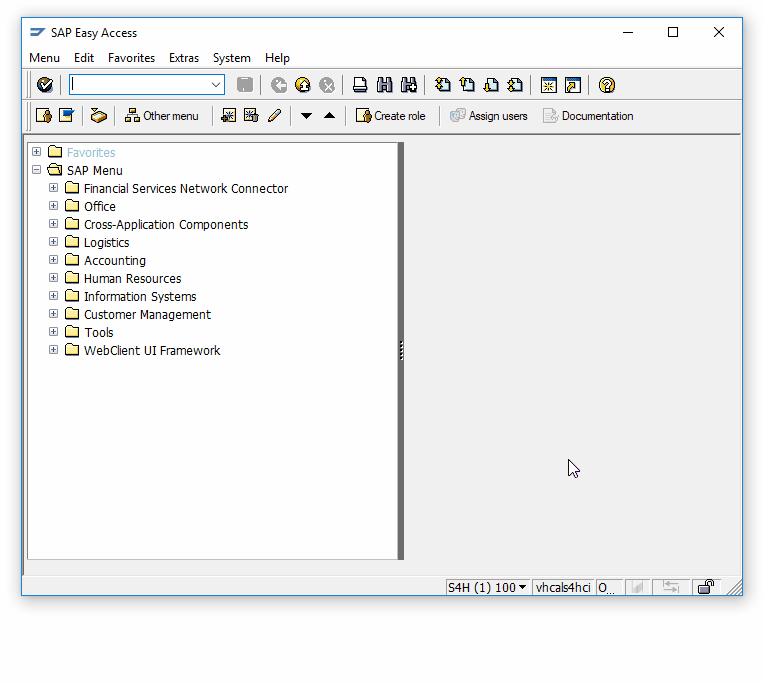The height and width of the screenshot is (683, 764).
Task: Expand the Human Resources node
Action: (54, 278)
